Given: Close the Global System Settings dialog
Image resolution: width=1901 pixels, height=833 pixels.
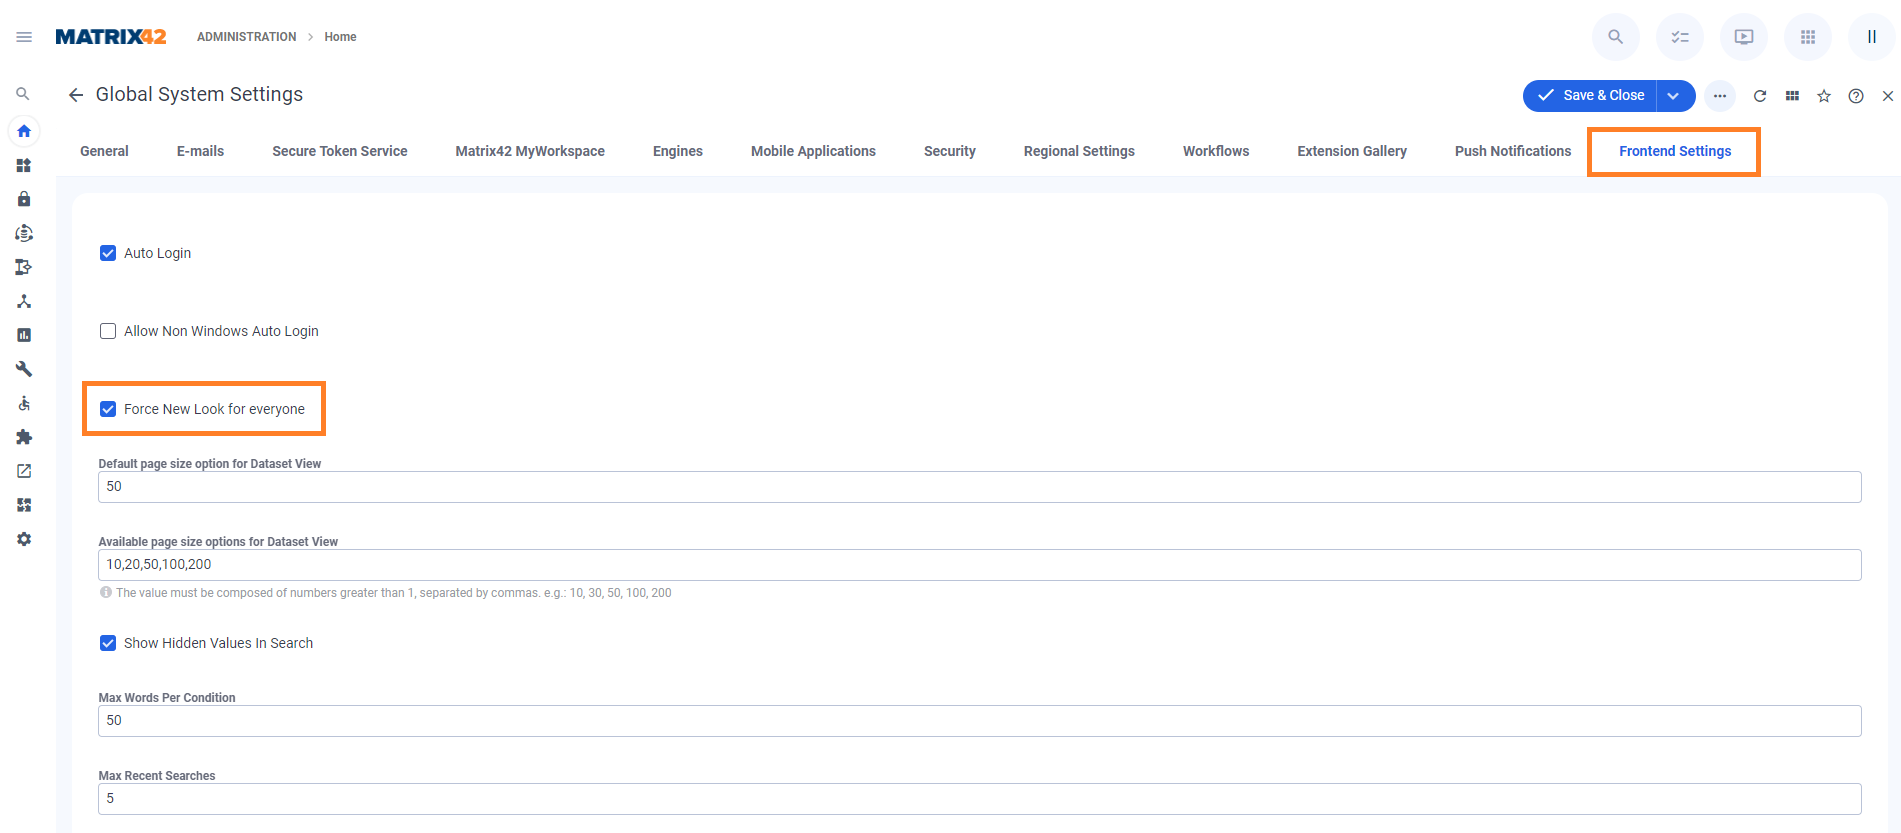Looking at the screenshot, I should (x=1888, y=96).
